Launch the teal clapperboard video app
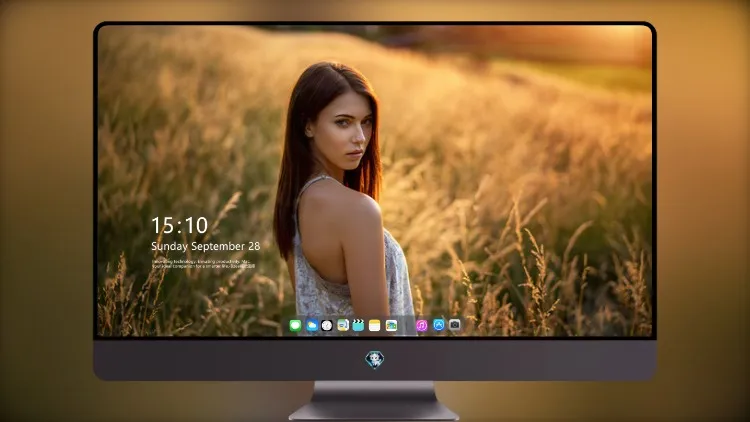The height and width of the screenshot is (422, 750). (358, 325)
